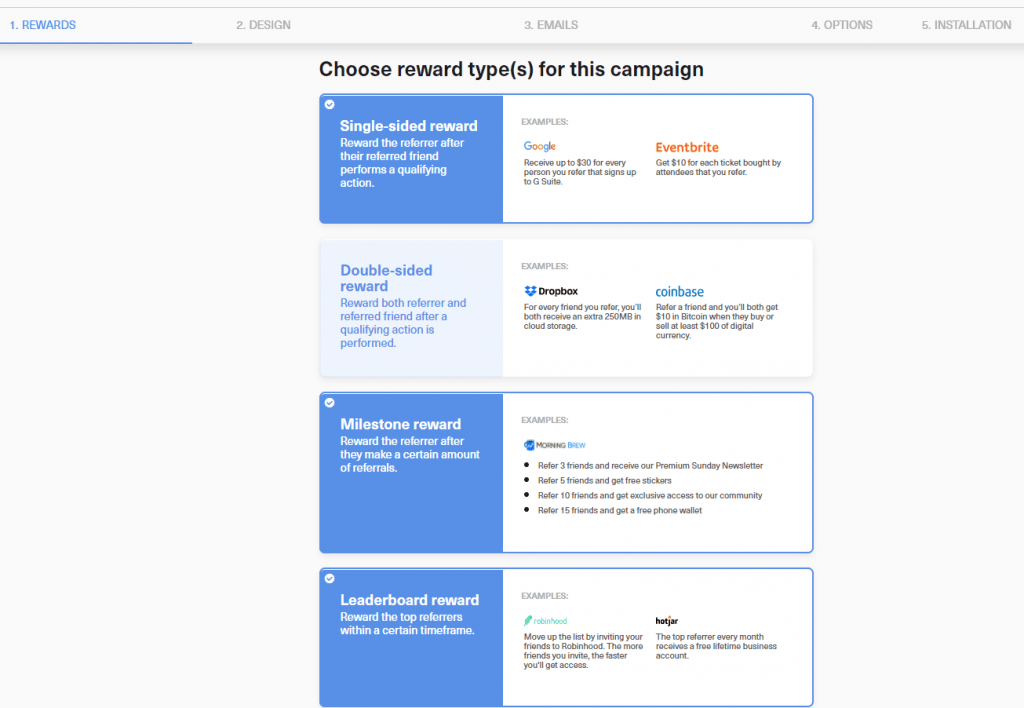
Task: Select the Double-sided reward card
Action: point(410,308)
